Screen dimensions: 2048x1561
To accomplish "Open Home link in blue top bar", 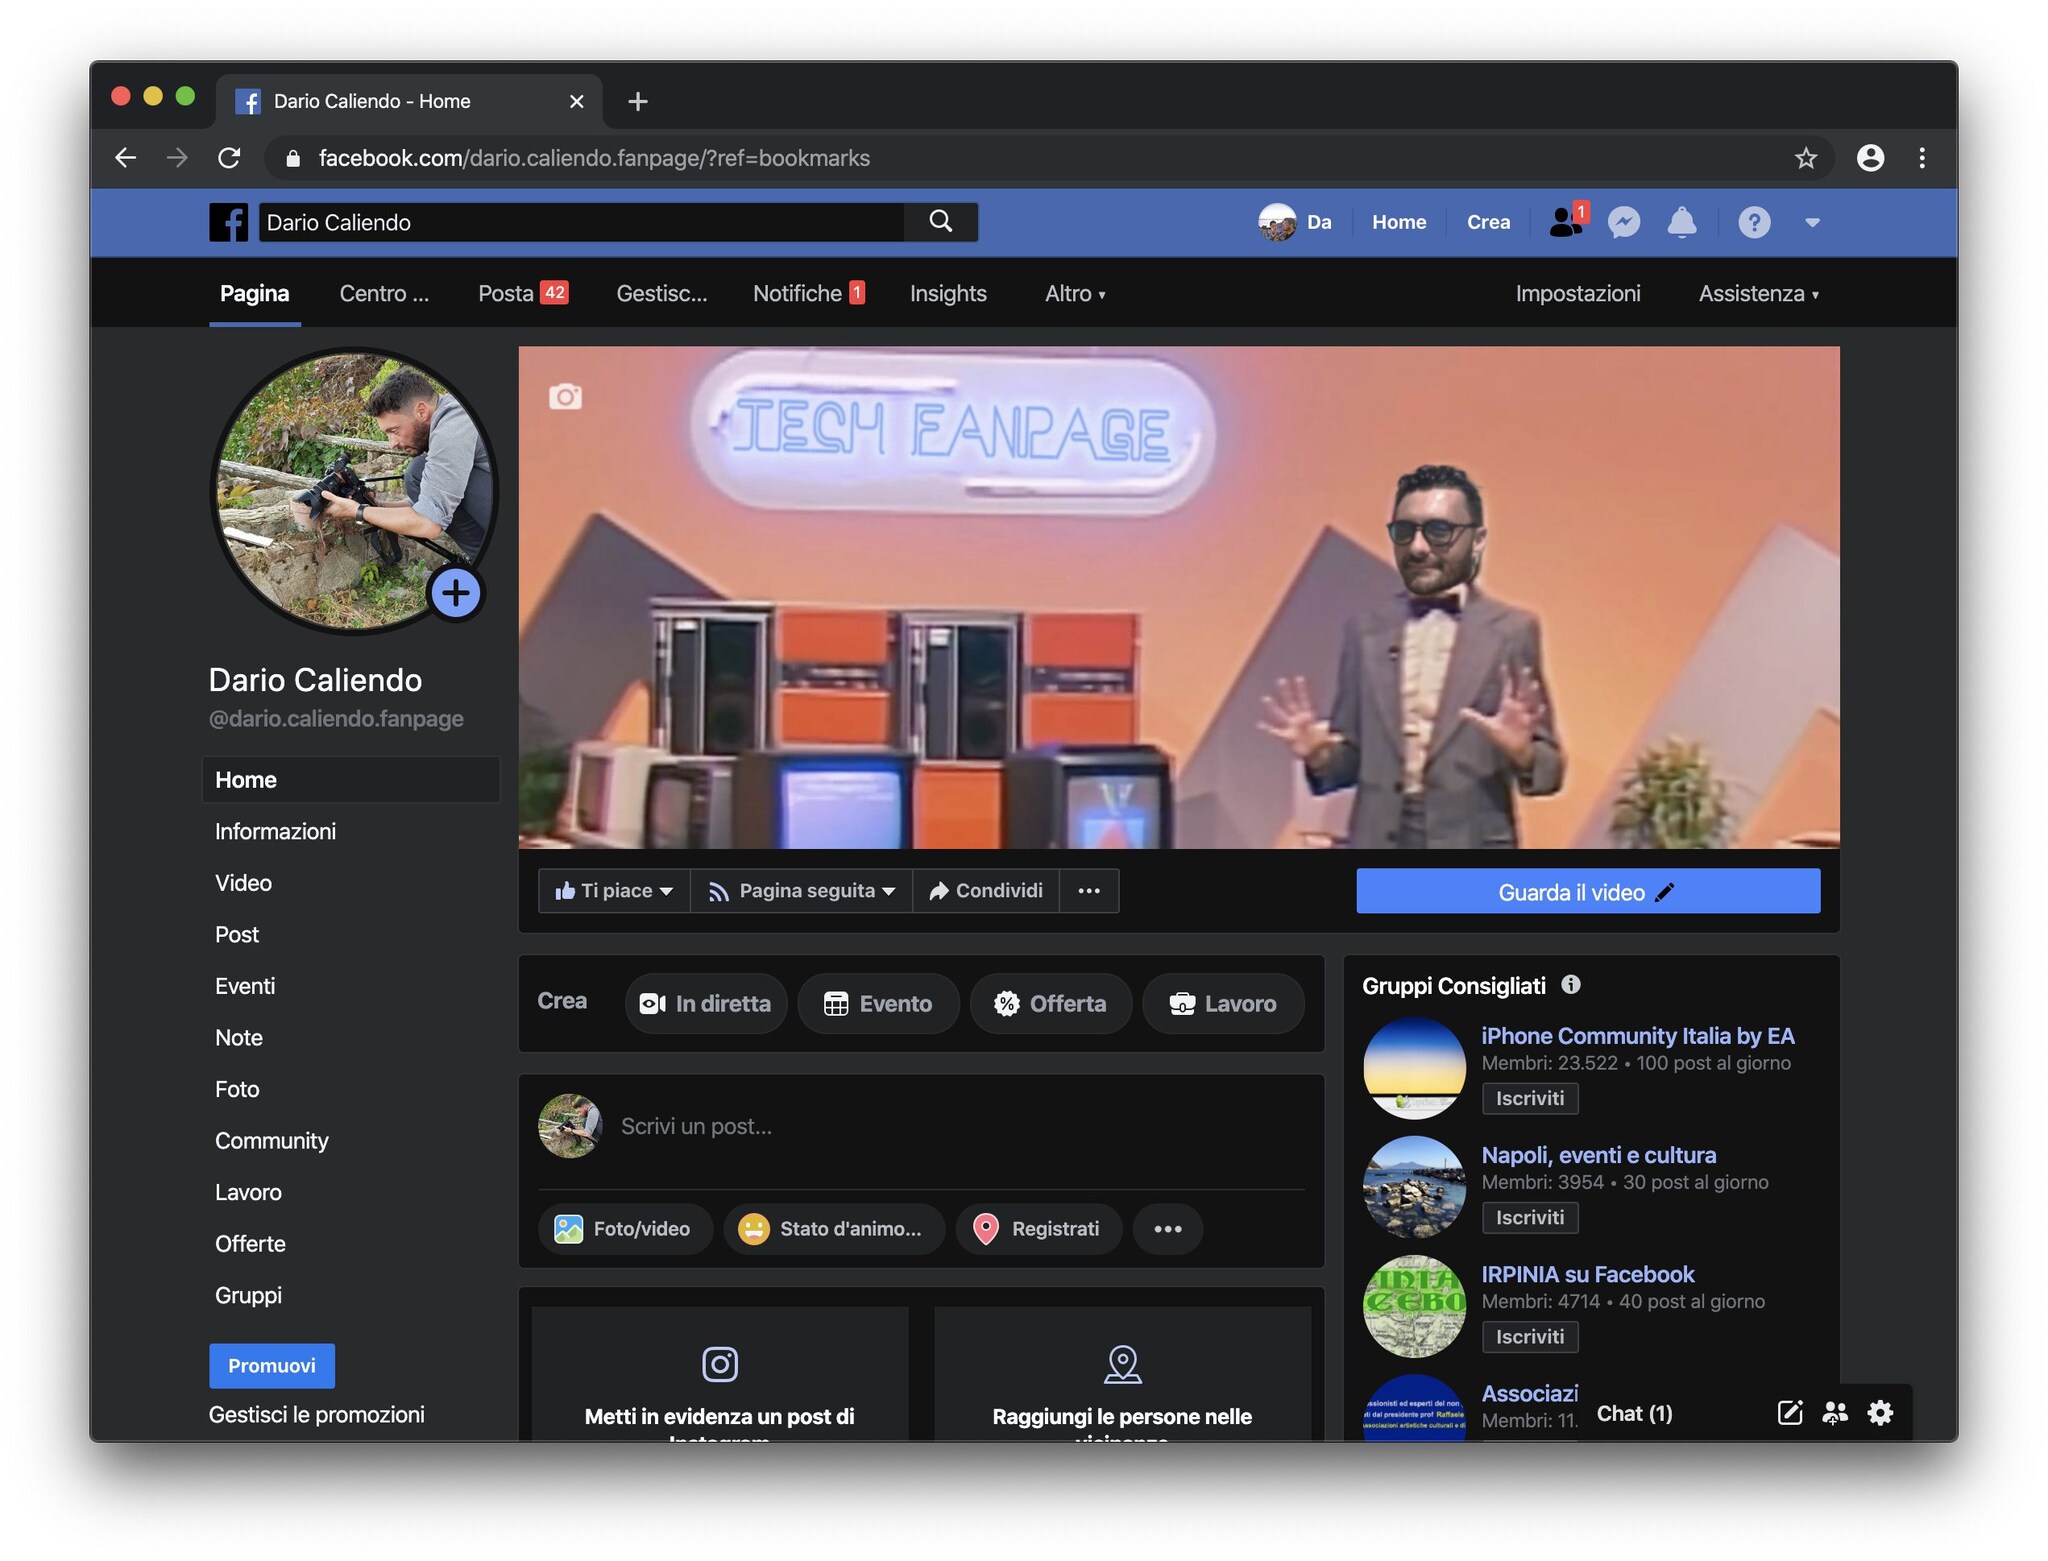I will pos(1398,222).
